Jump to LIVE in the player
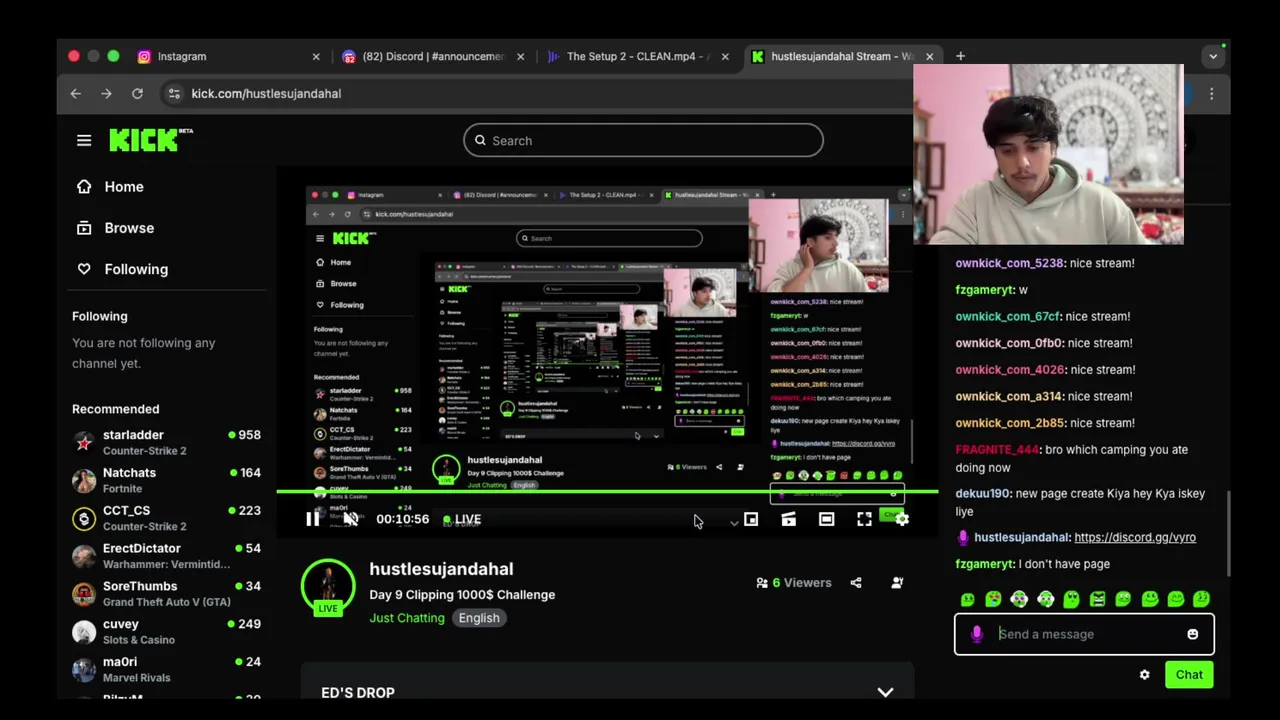This screenshot has height=720, width=1280. pyautogui.click(x=462, y=519)
